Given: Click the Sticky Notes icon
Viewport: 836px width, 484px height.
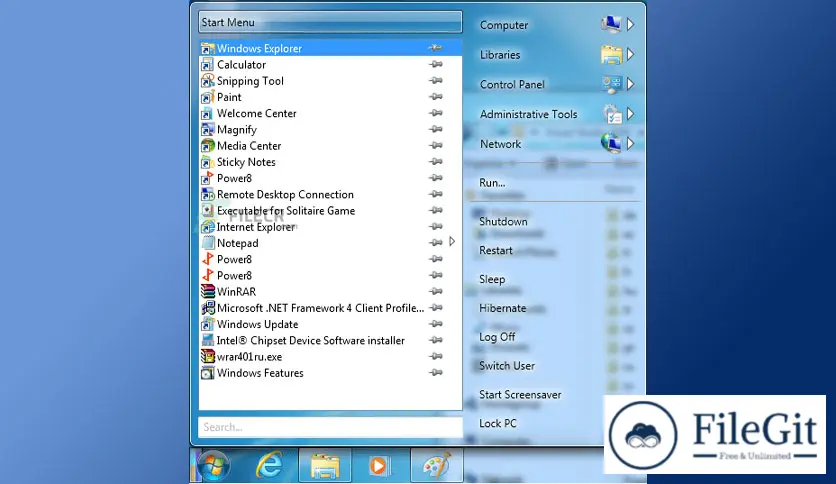Looking at the screenshot, I should tap(207, 162).
